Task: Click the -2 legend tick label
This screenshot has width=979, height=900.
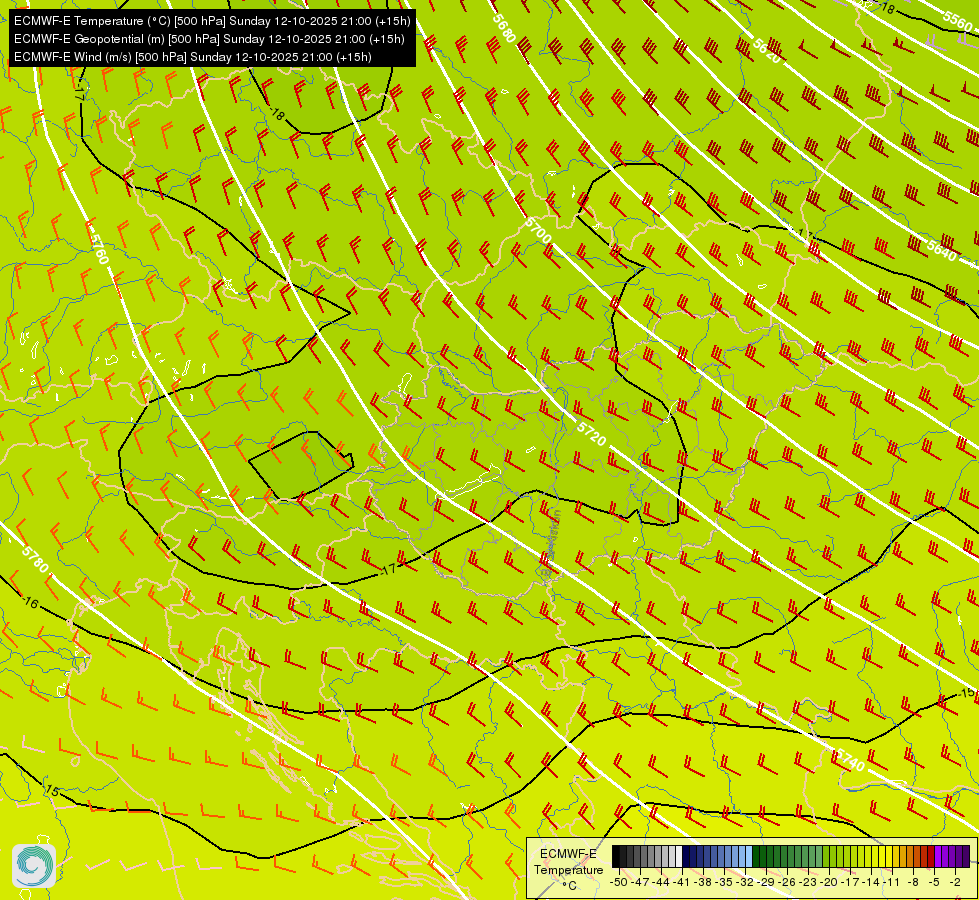Action: [955, 882]
